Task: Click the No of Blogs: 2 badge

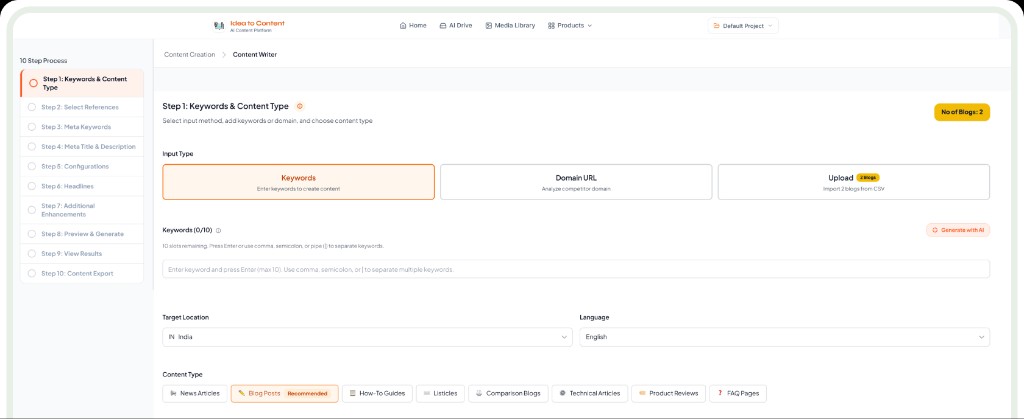Action: pos(962,112)
